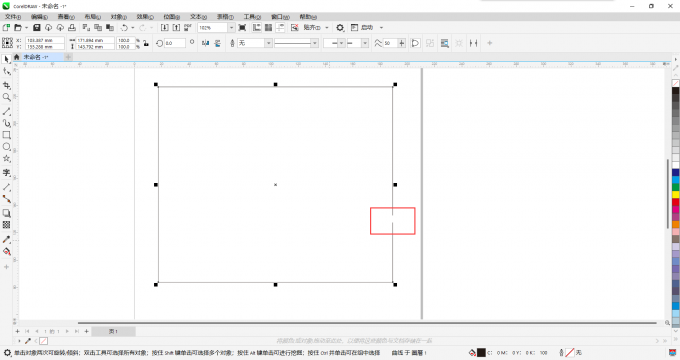
Task: Toggle the grid display button
Action: pos(268,28)
